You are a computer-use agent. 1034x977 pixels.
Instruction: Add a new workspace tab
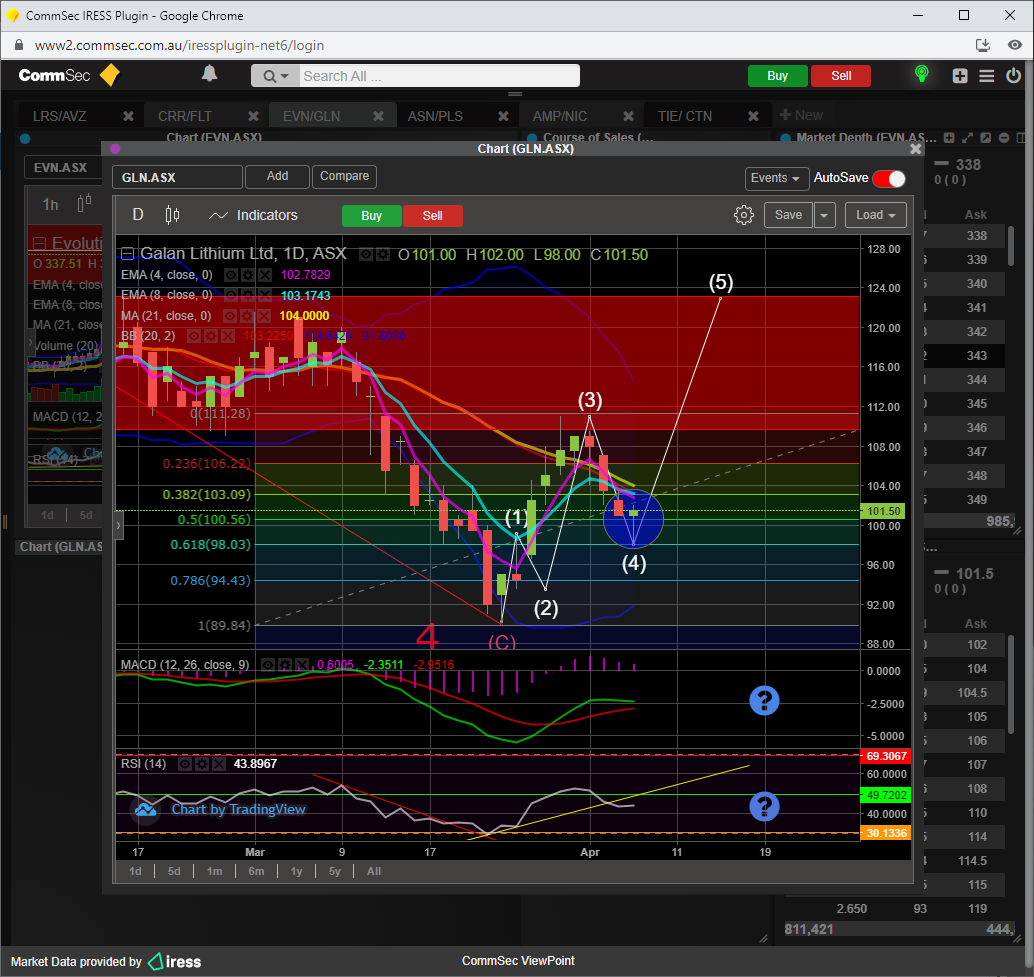[801, 115]
